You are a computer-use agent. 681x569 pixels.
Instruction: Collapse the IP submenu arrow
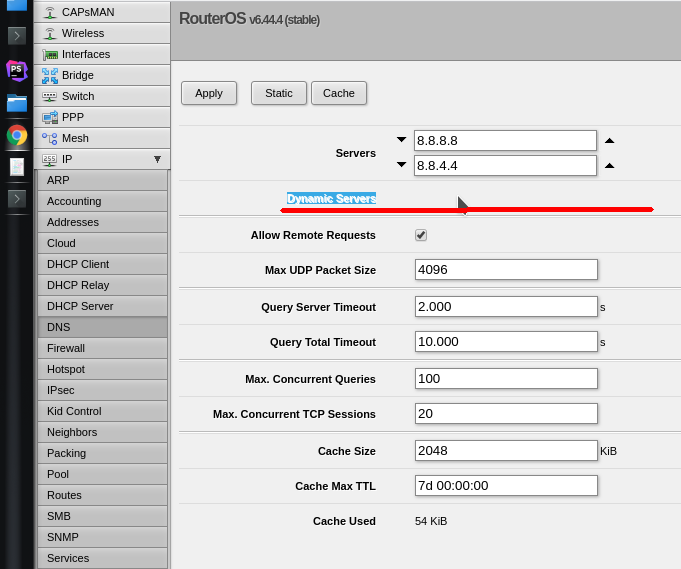click(158, 159)
